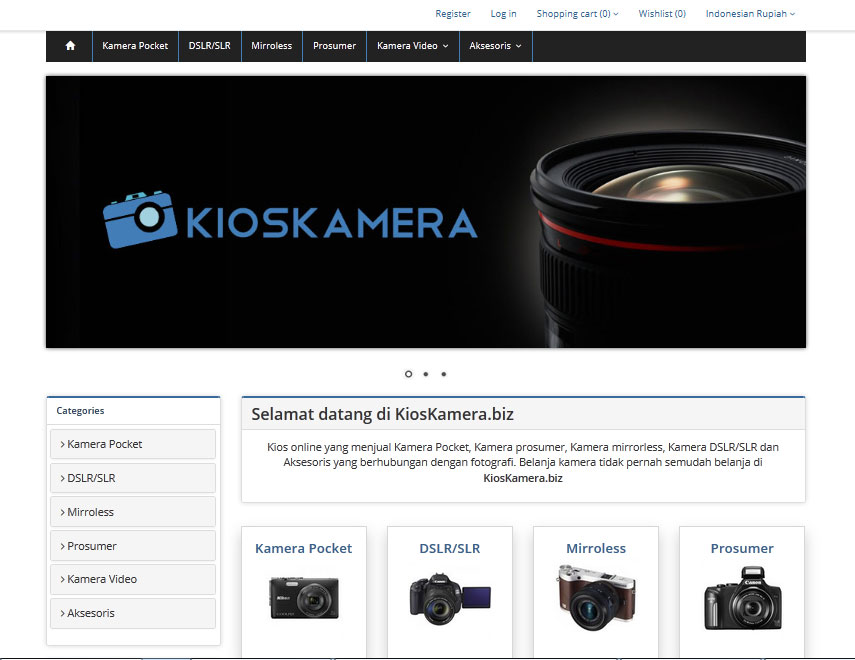The image size is (855, 660).
Task: Open Aksesoris in Categories sidebar
Action: click(133, 613)
